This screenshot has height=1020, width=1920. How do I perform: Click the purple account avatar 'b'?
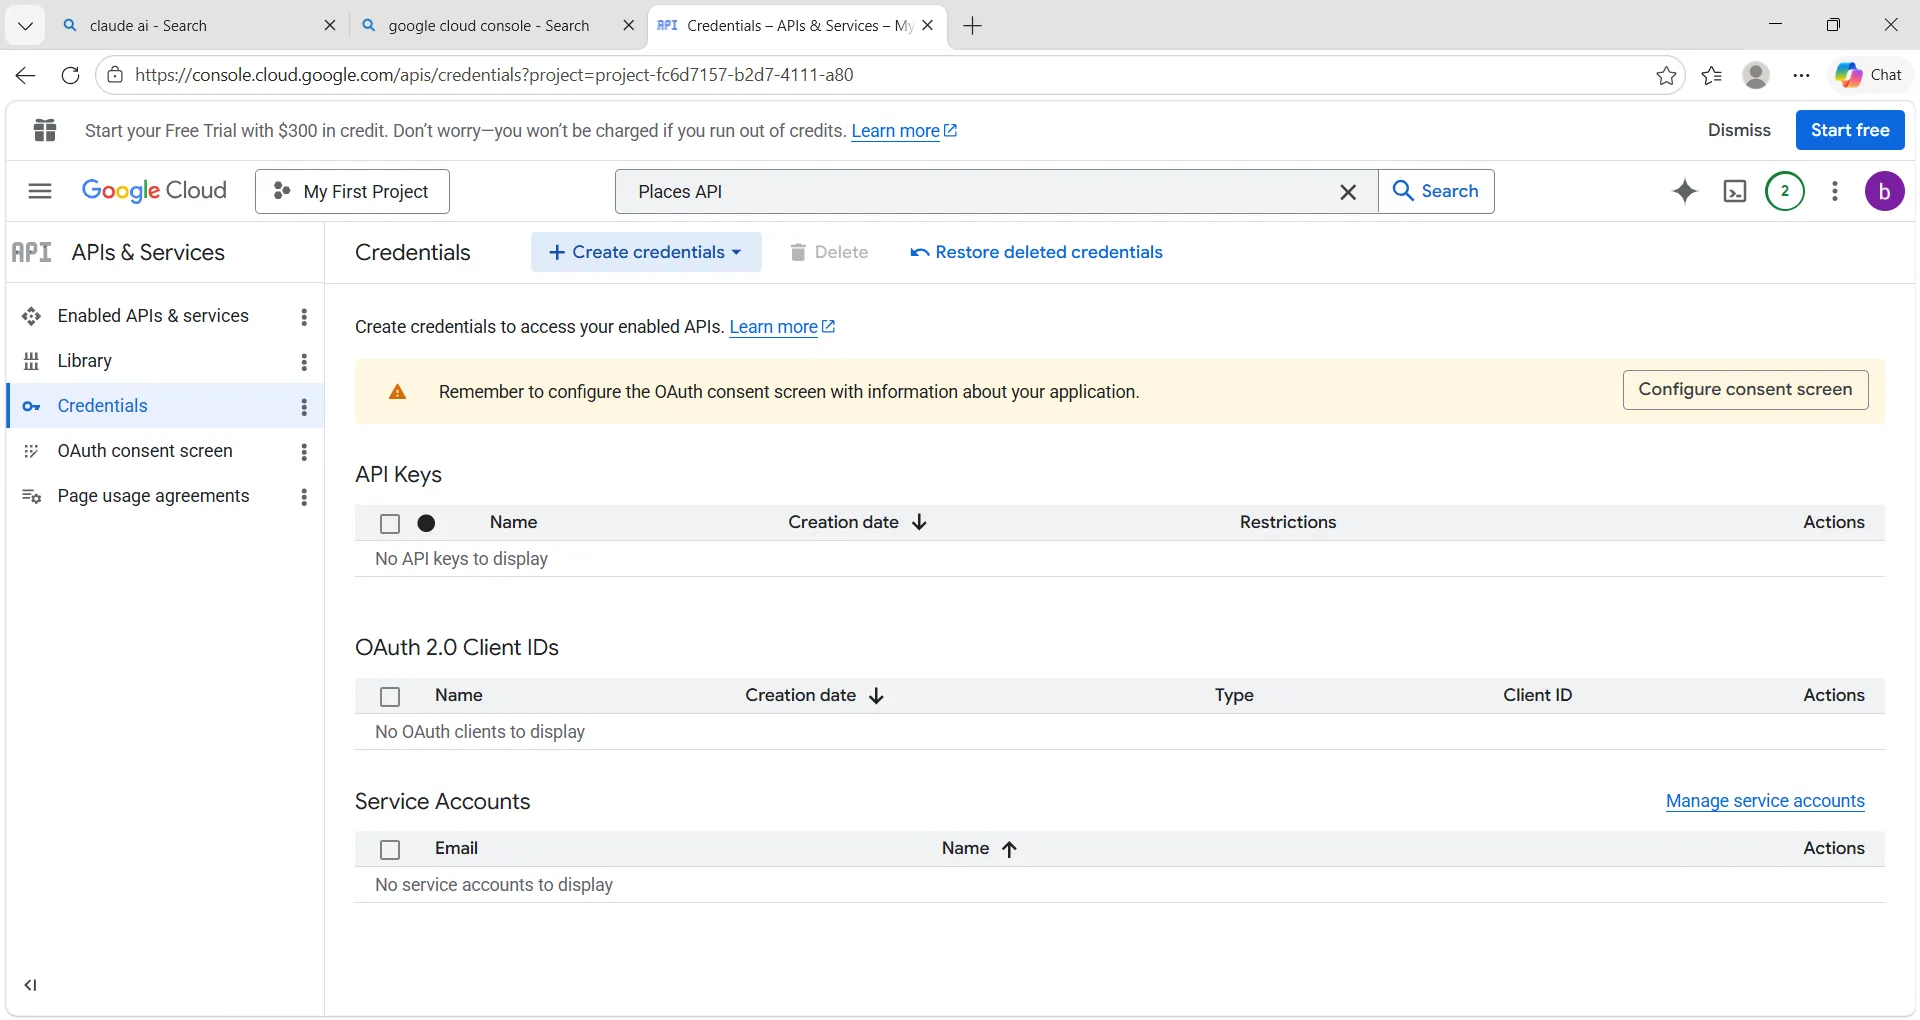(1884, 191)
